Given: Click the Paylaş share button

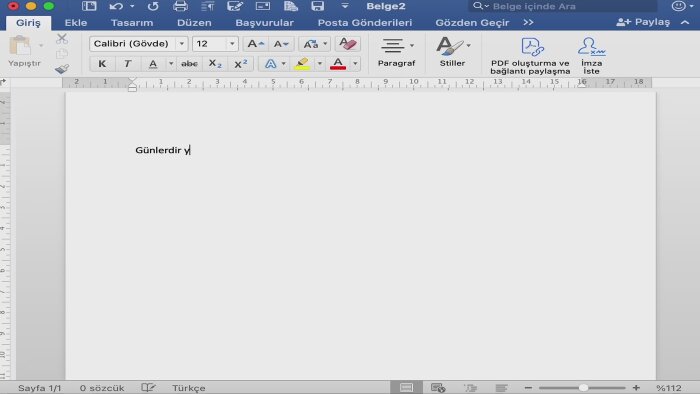Looking at the screenshot, I should (643, 22).
